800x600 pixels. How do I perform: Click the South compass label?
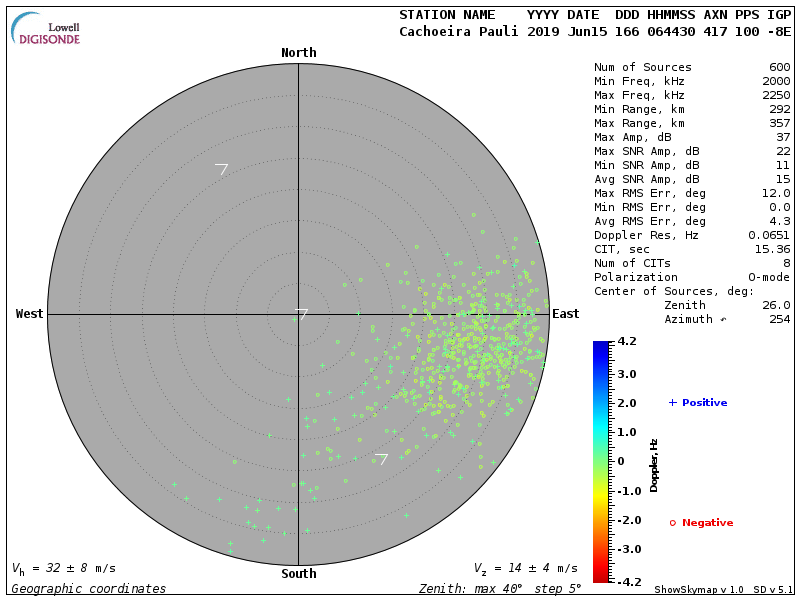tap(298, 574)
